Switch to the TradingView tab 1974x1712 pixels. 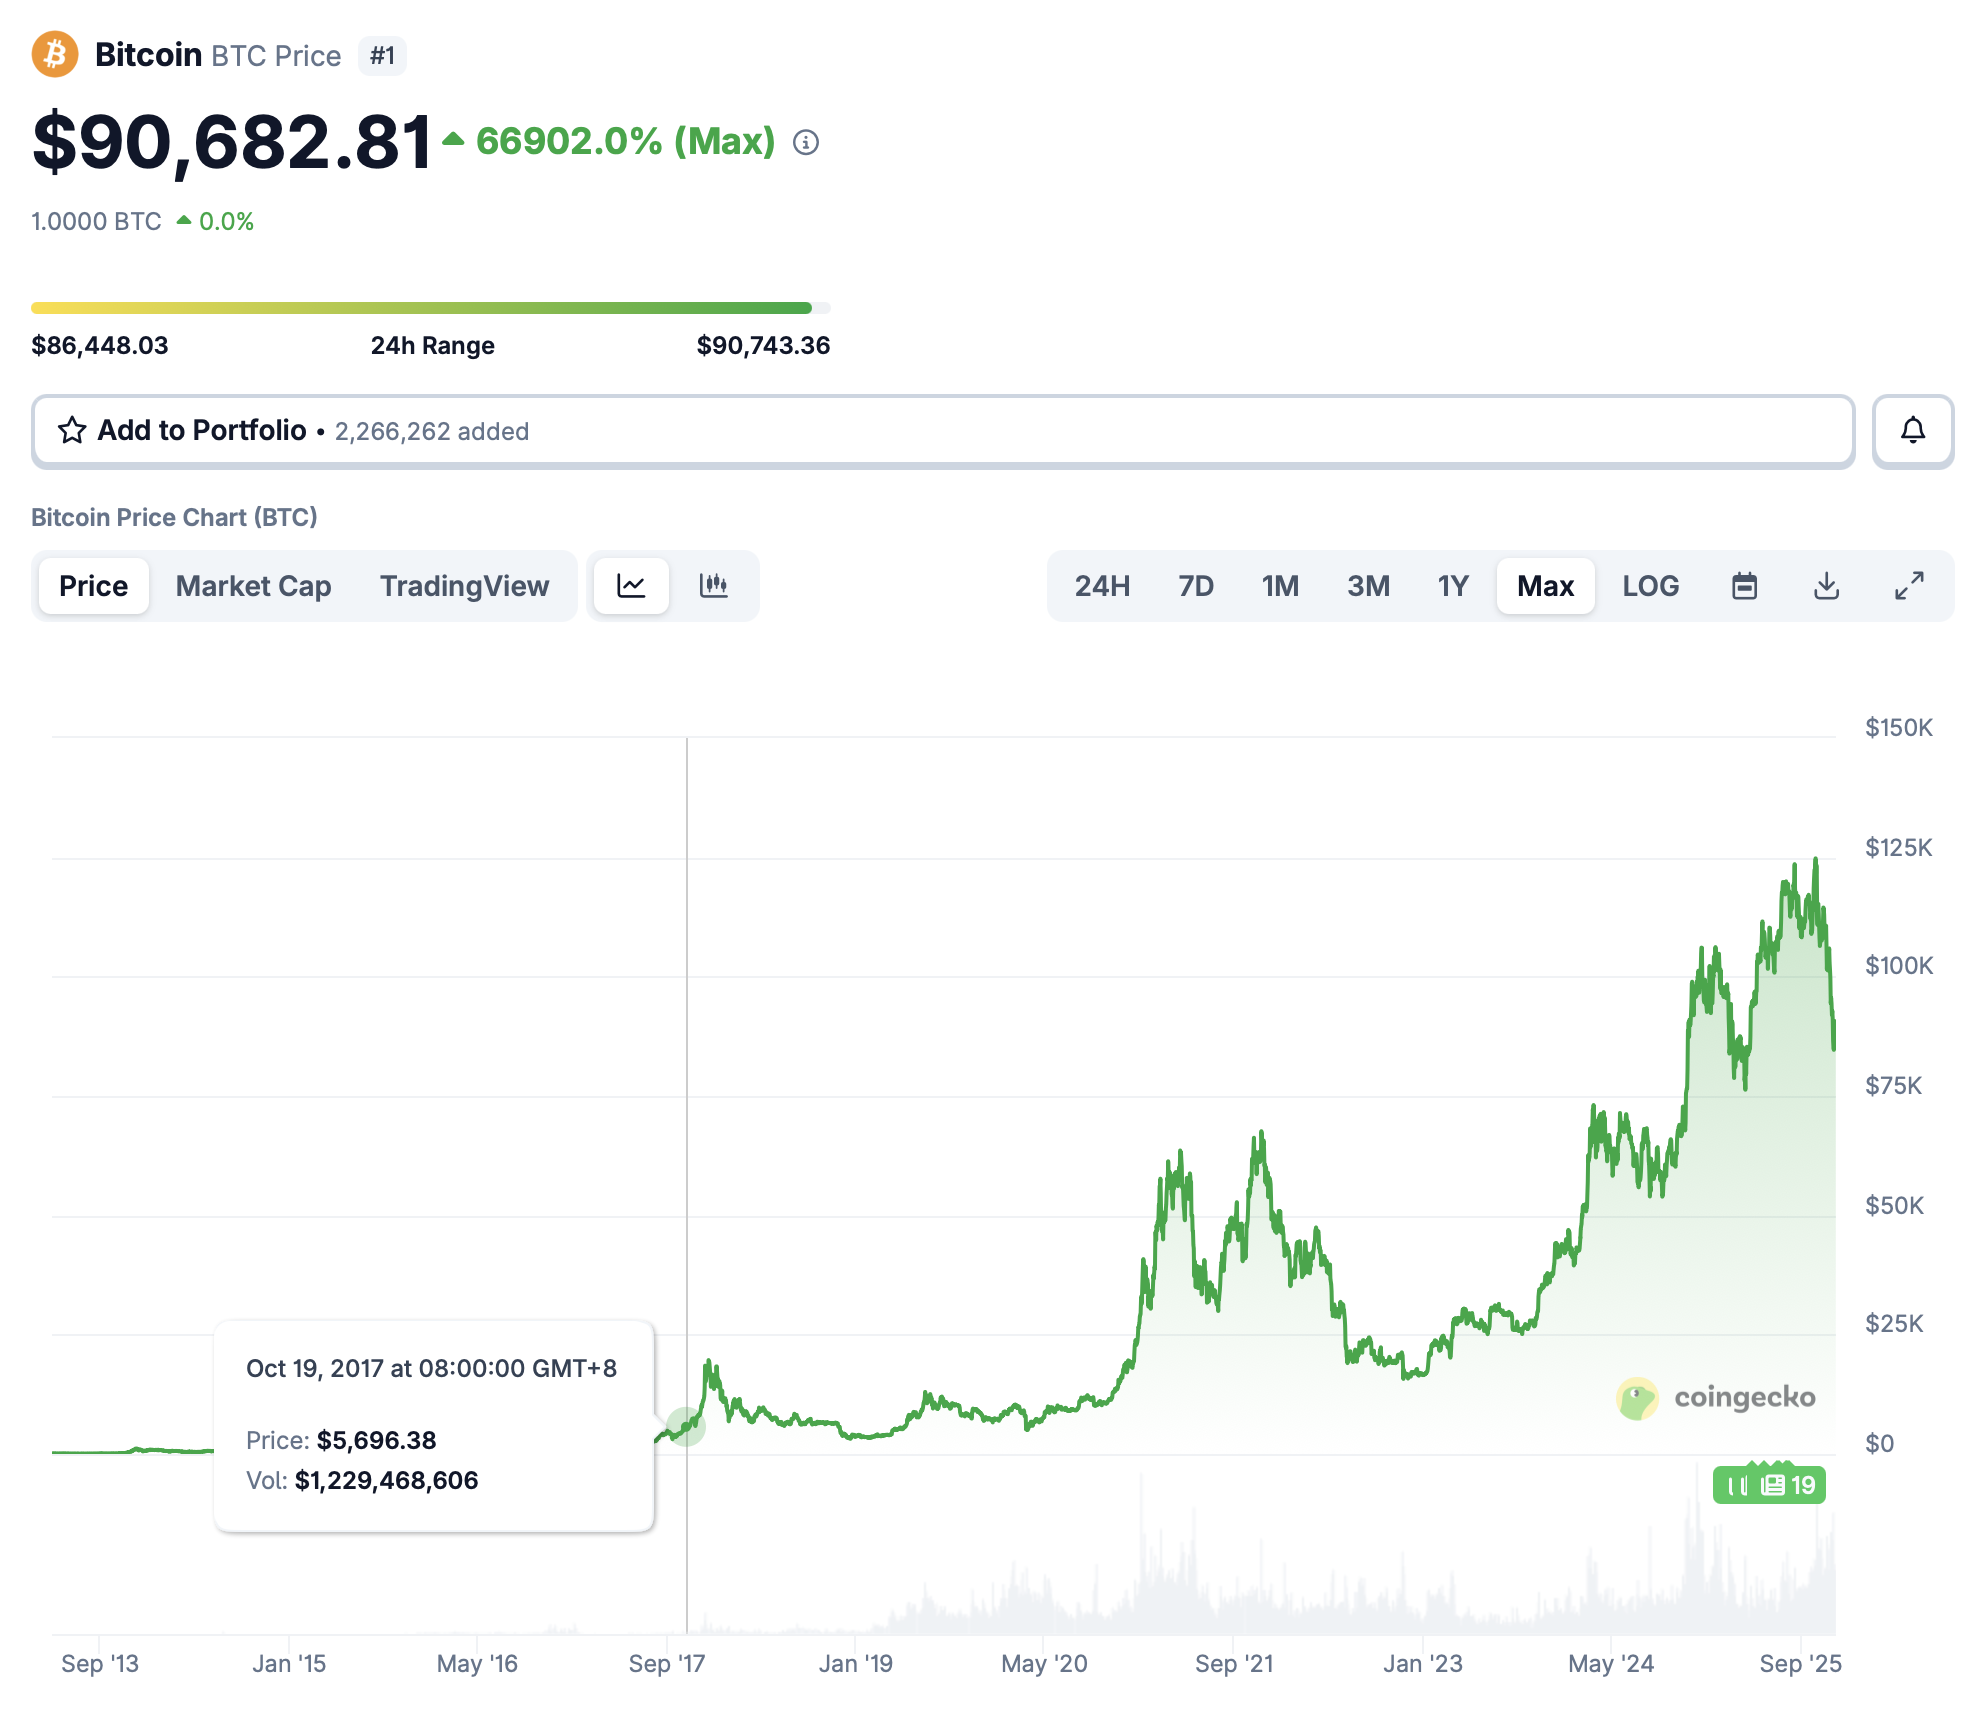click(x=464, y=586)
